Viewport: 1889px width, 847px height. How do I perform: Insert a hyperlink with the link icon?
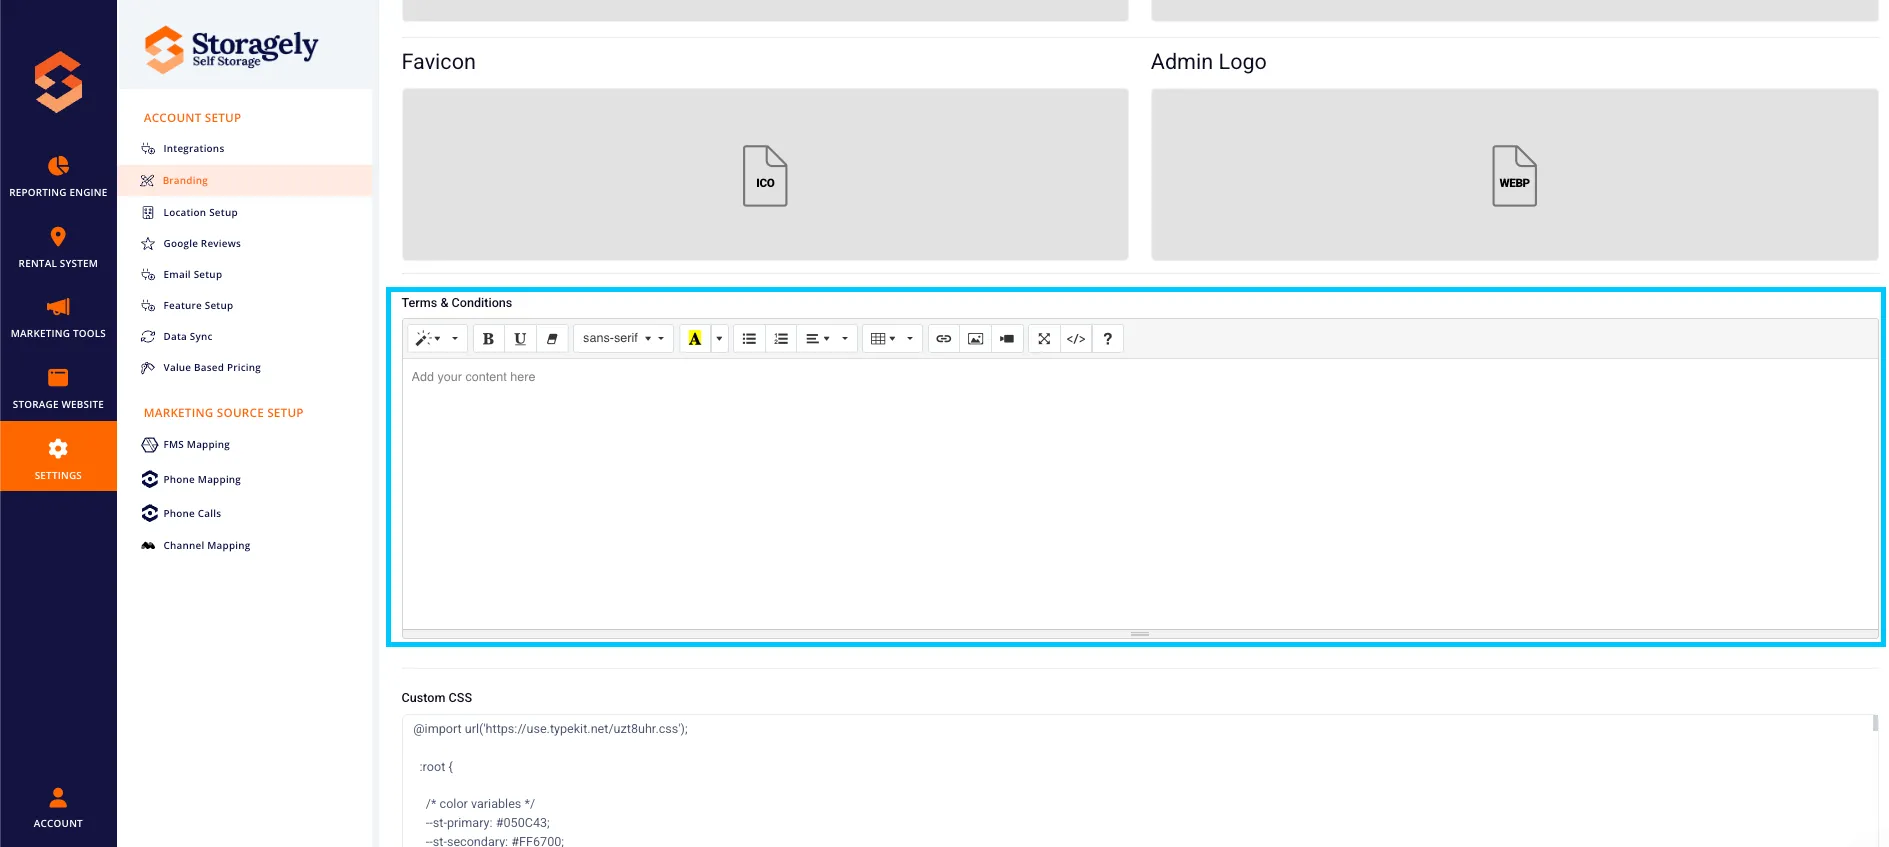coord(944,339)
